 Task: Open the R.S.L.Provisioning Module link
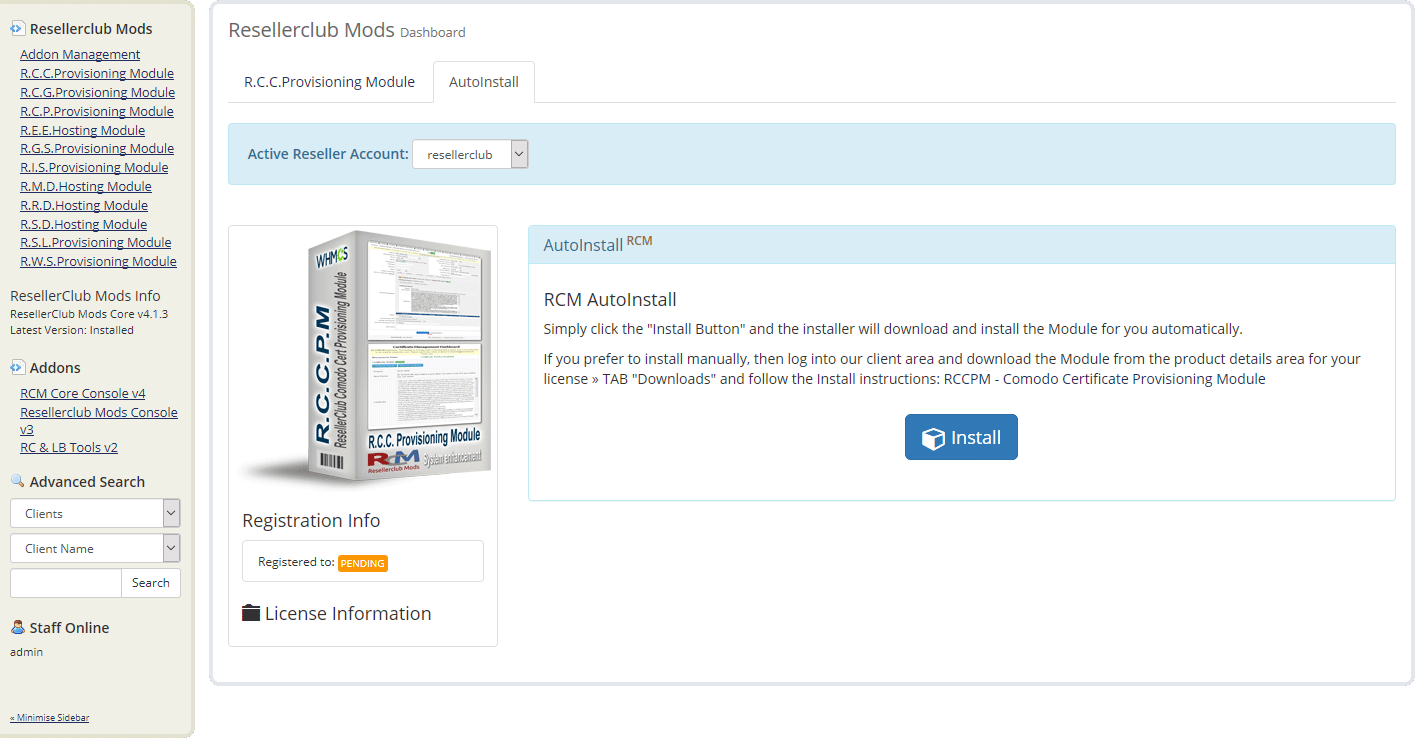coord(95,242)
